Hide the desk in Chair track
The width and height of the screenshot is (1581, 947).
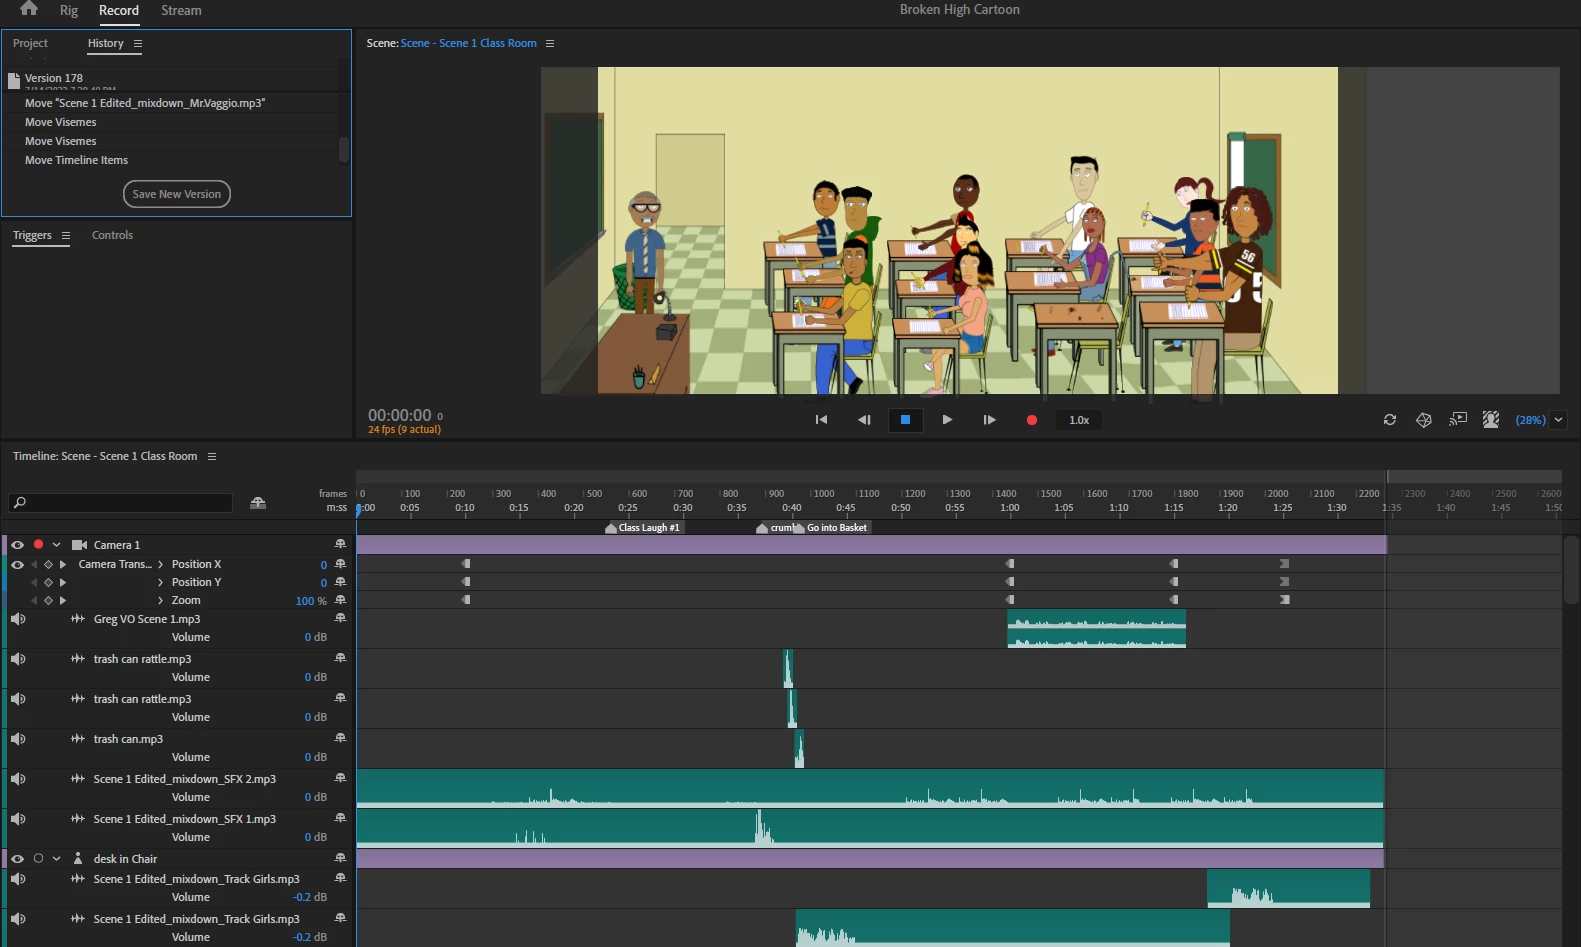(17, 858)
